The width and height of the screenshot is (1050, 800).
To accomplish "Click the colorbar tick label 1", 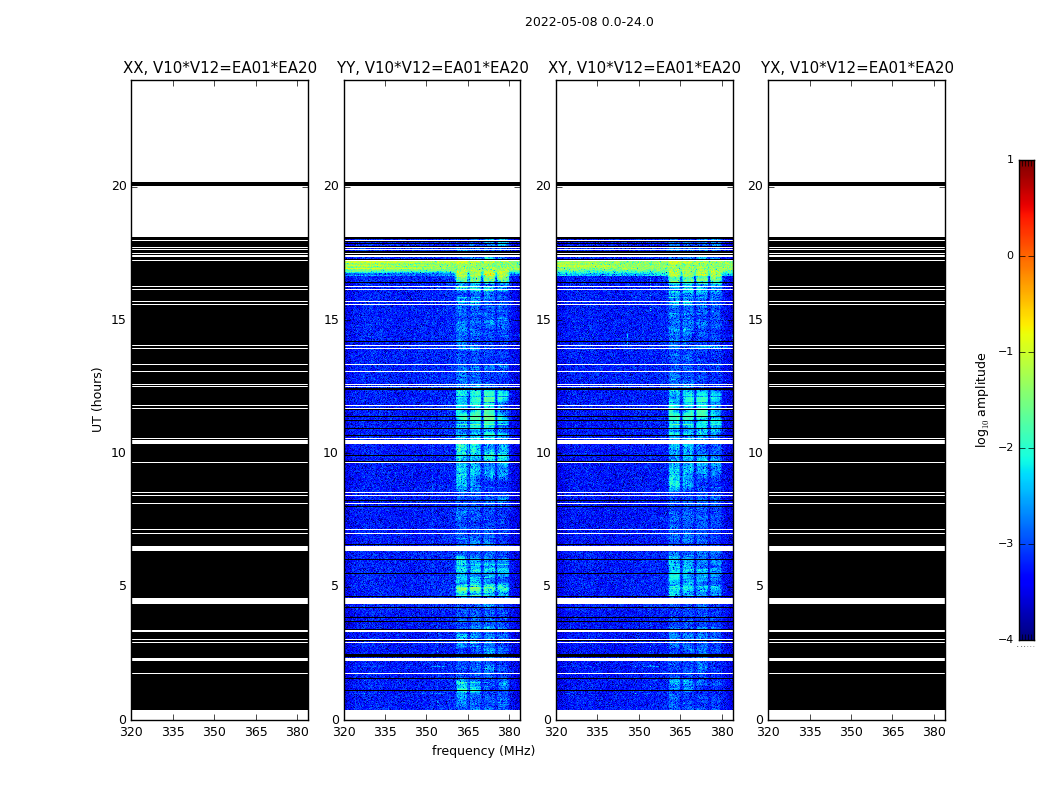I will click(1010, 159).
